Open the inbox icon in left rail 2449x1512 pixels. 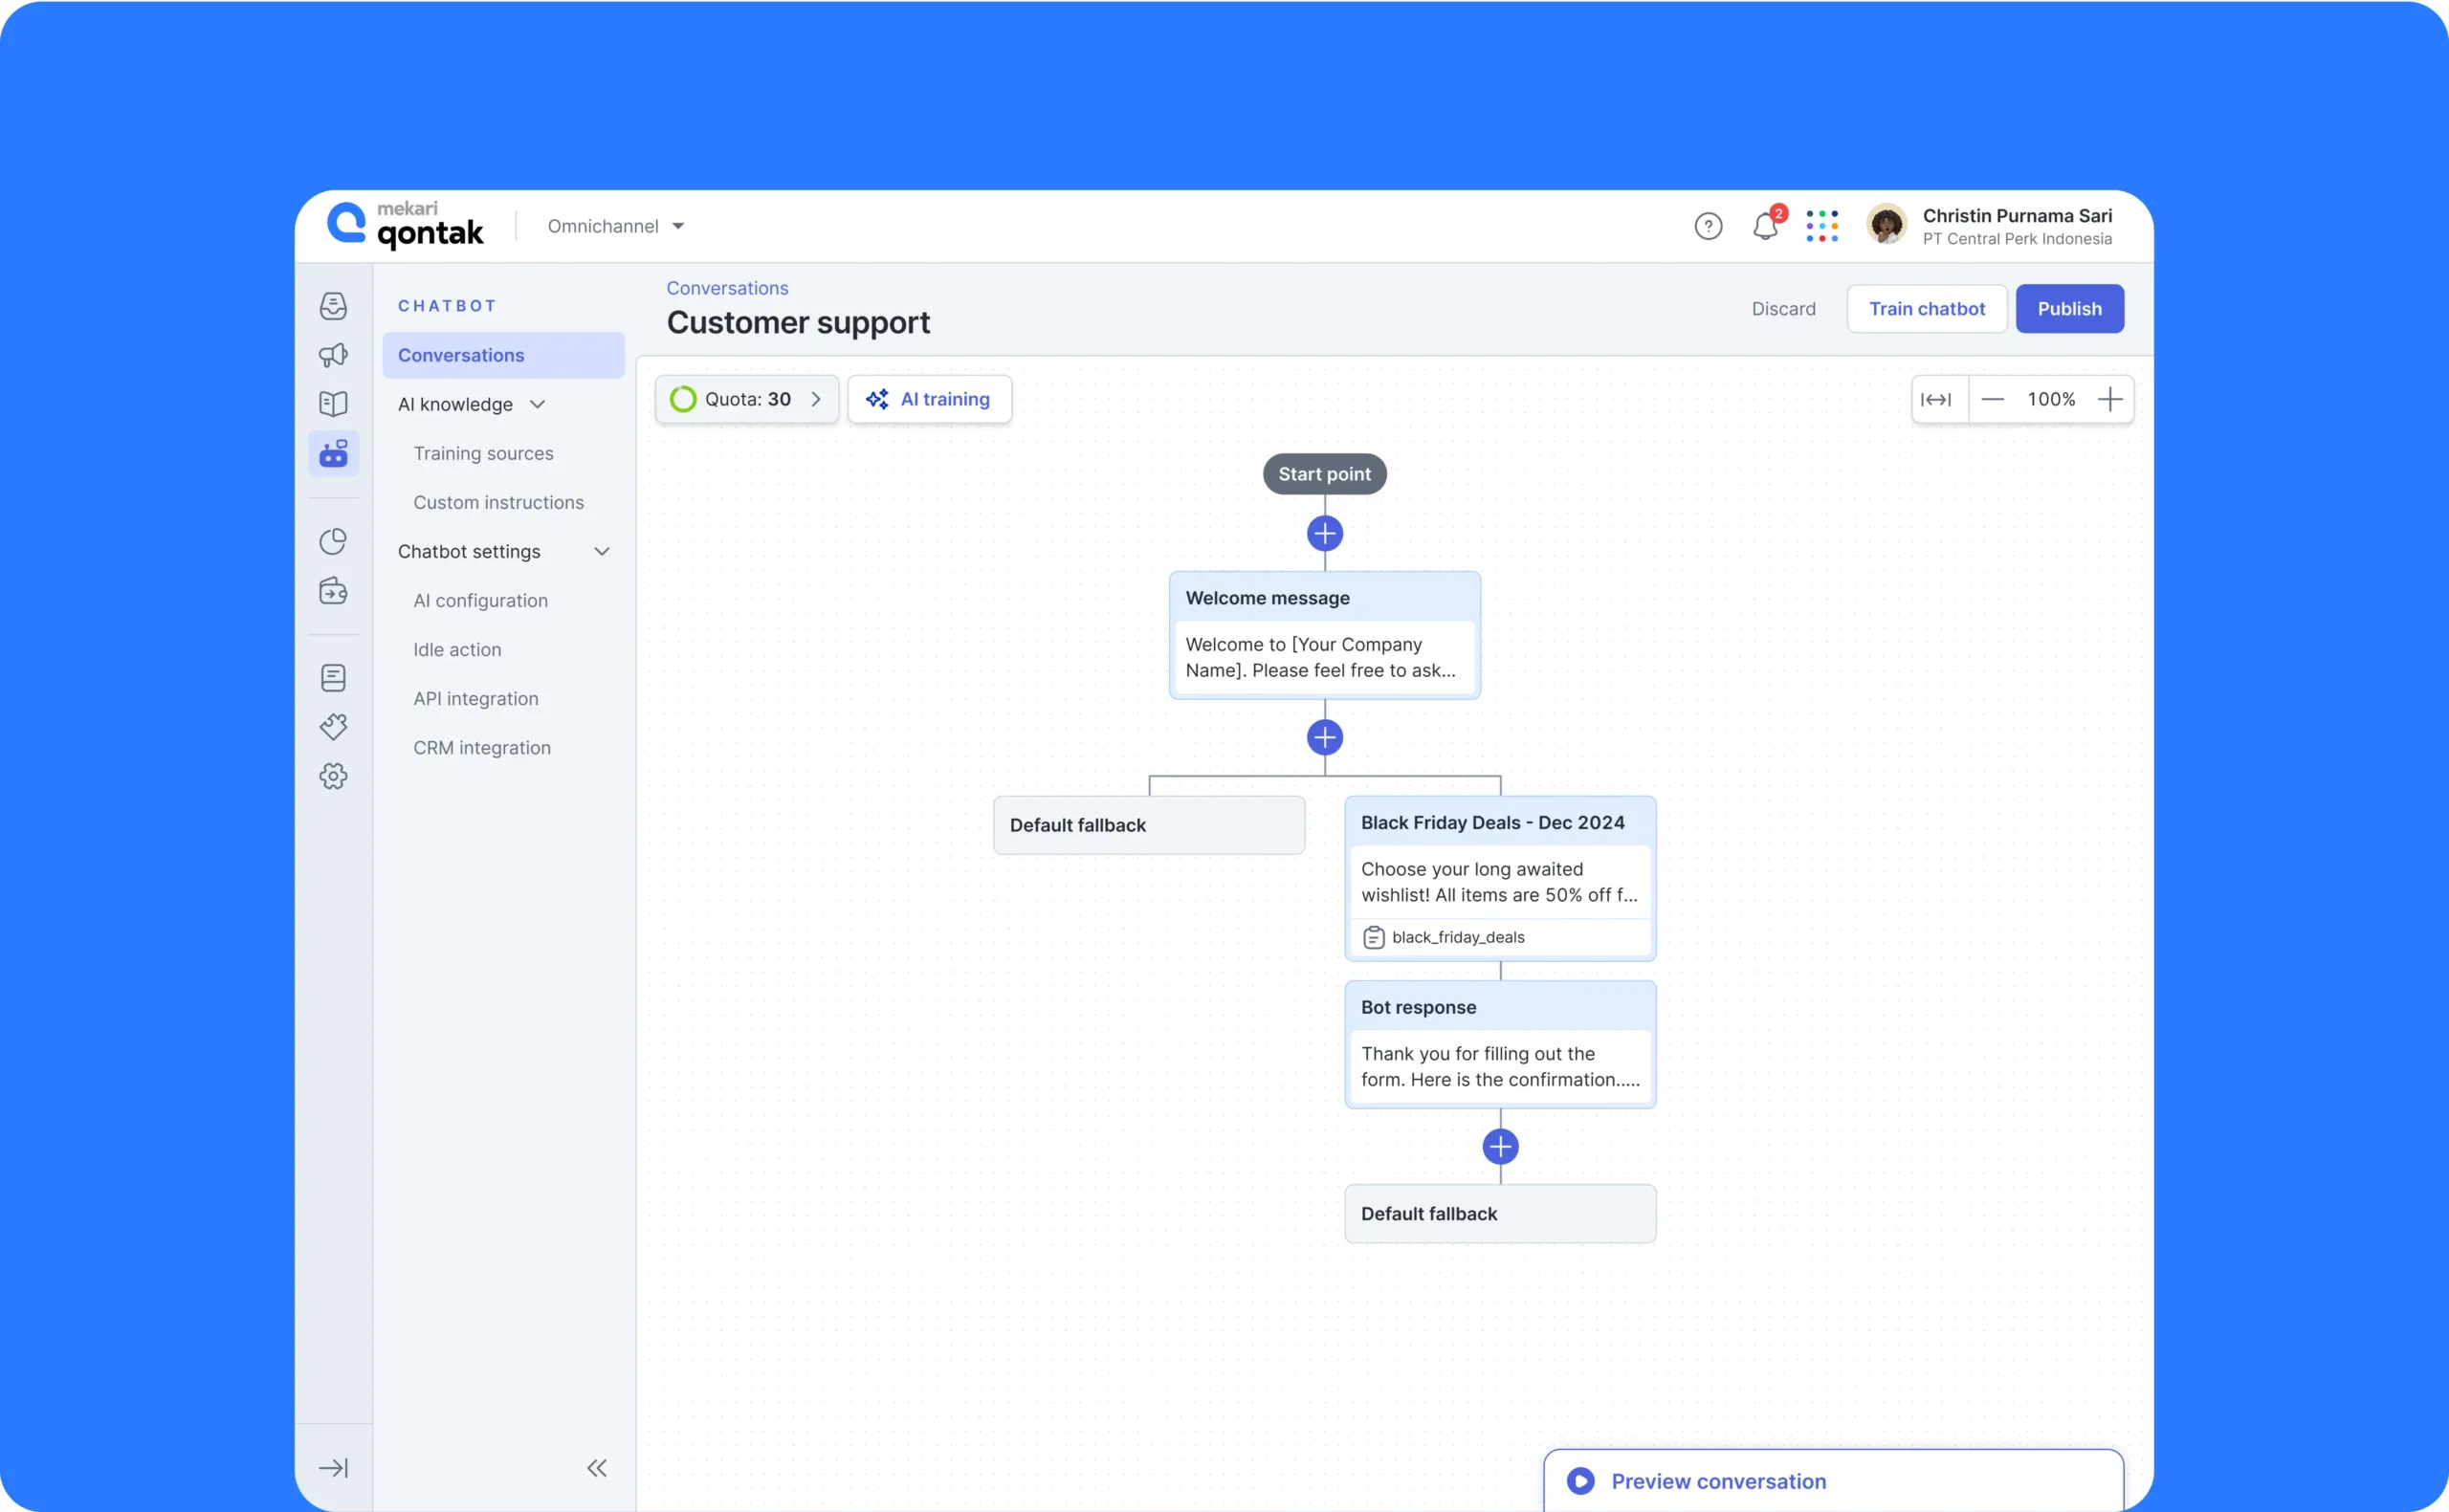click(x=333, y=306)
